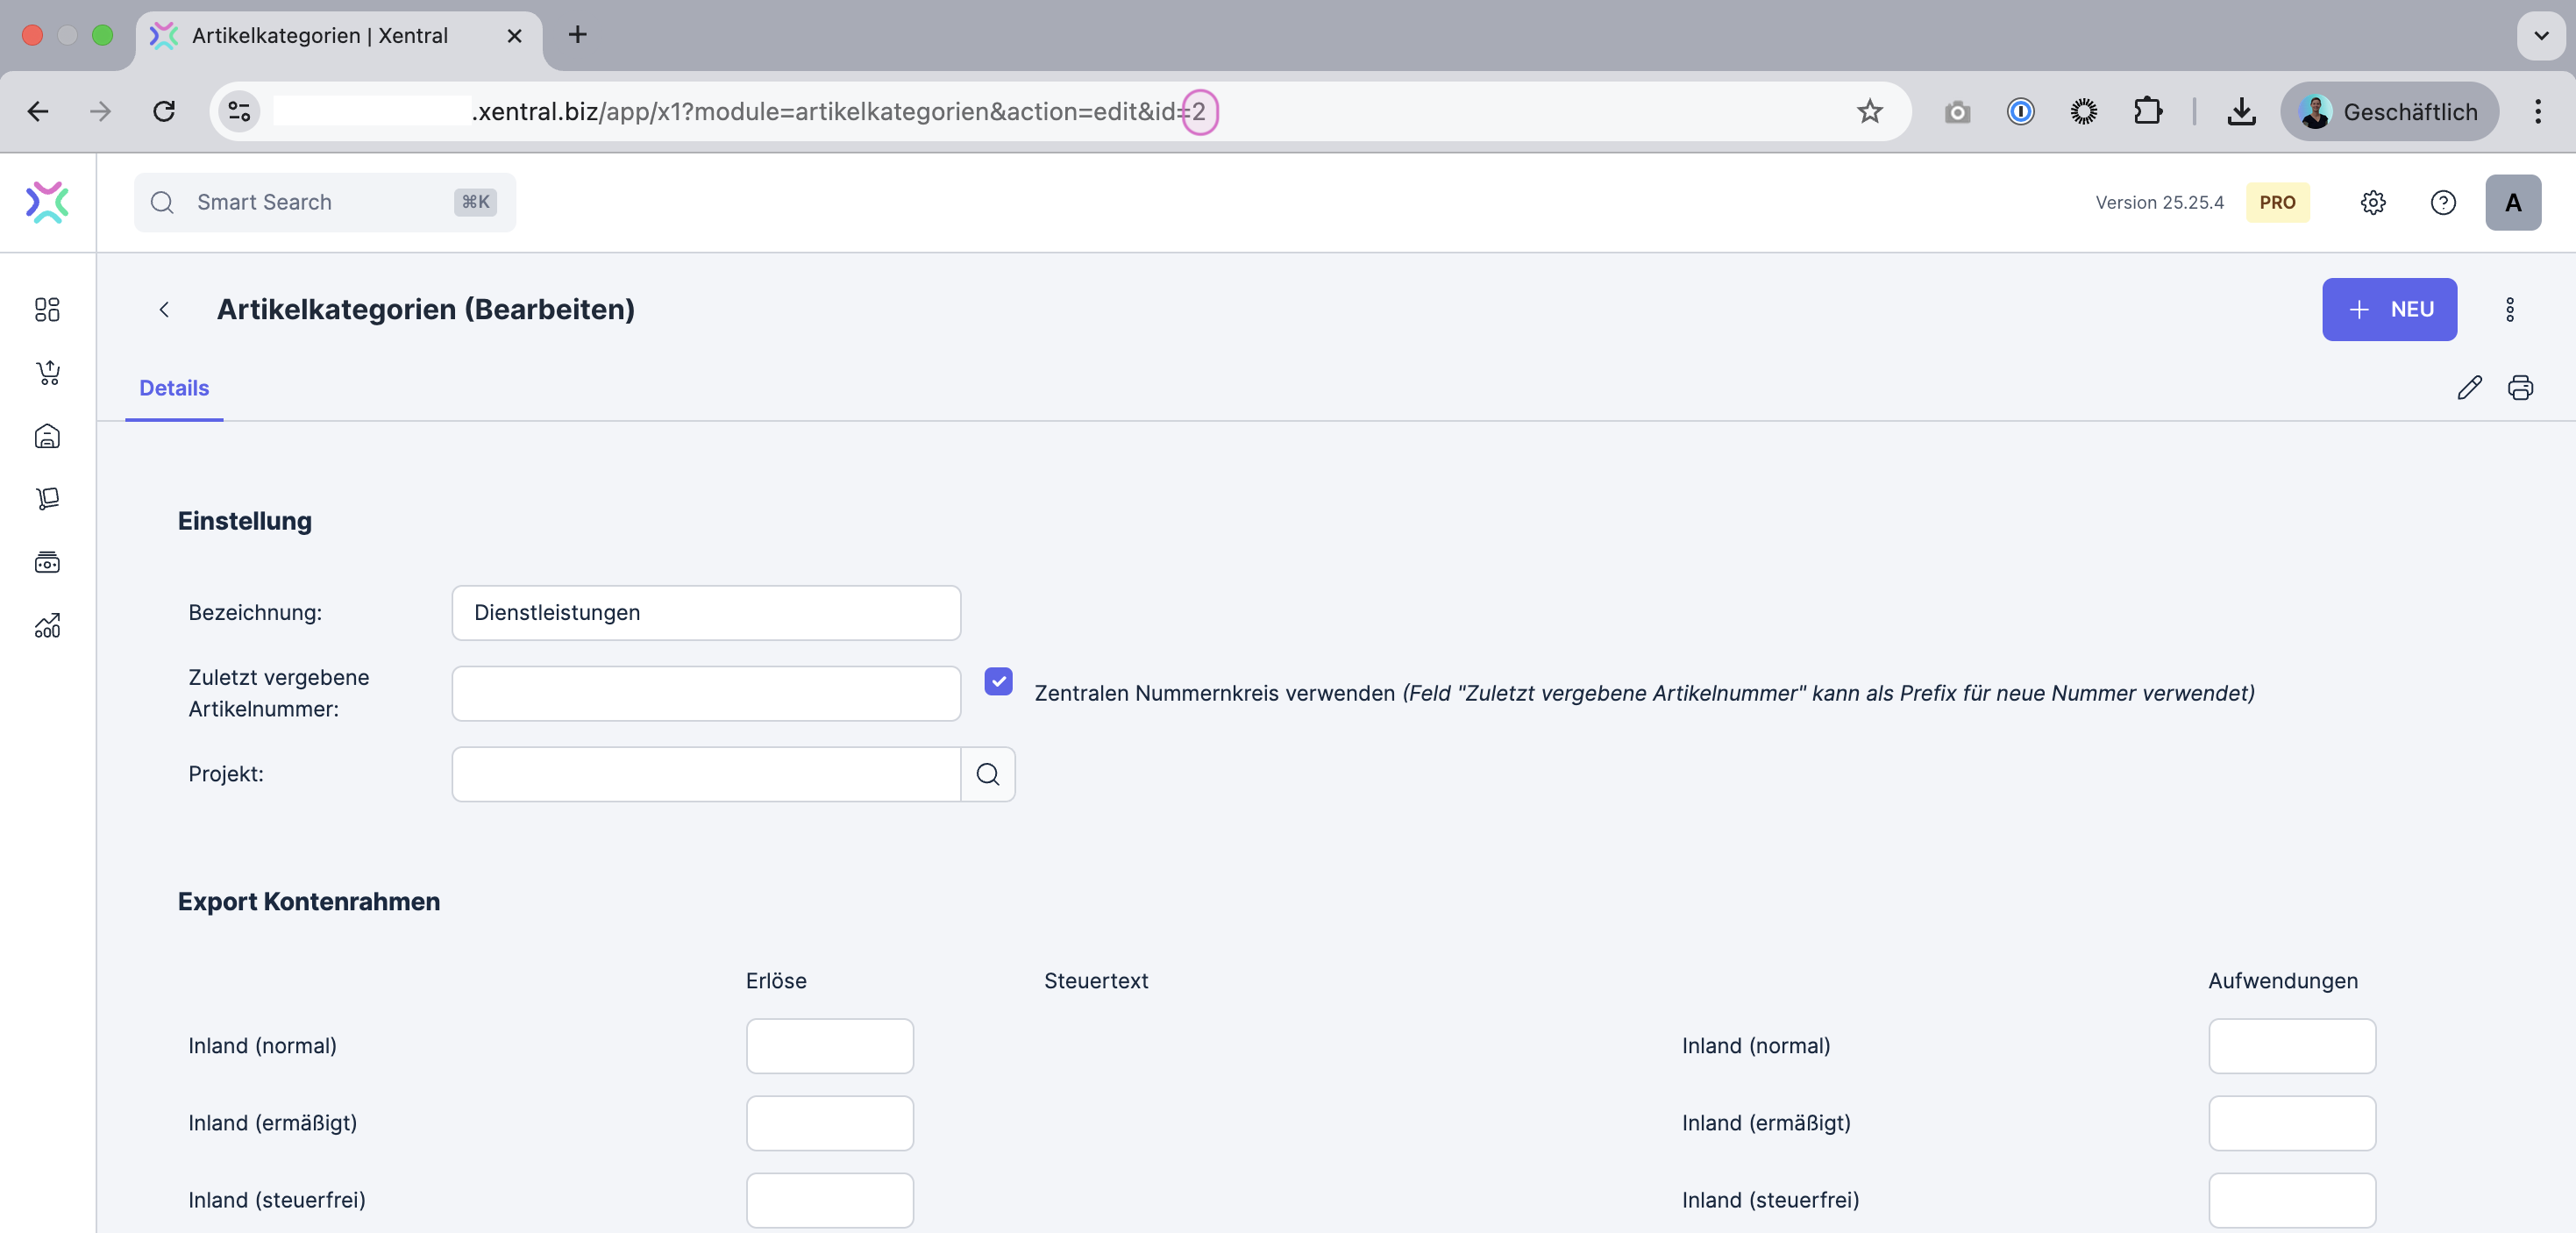The width and height of the screenshot is (2576, 1233).
Task: Open the cash register accounting sidebar icon
Action: click(x=47, y=562)
